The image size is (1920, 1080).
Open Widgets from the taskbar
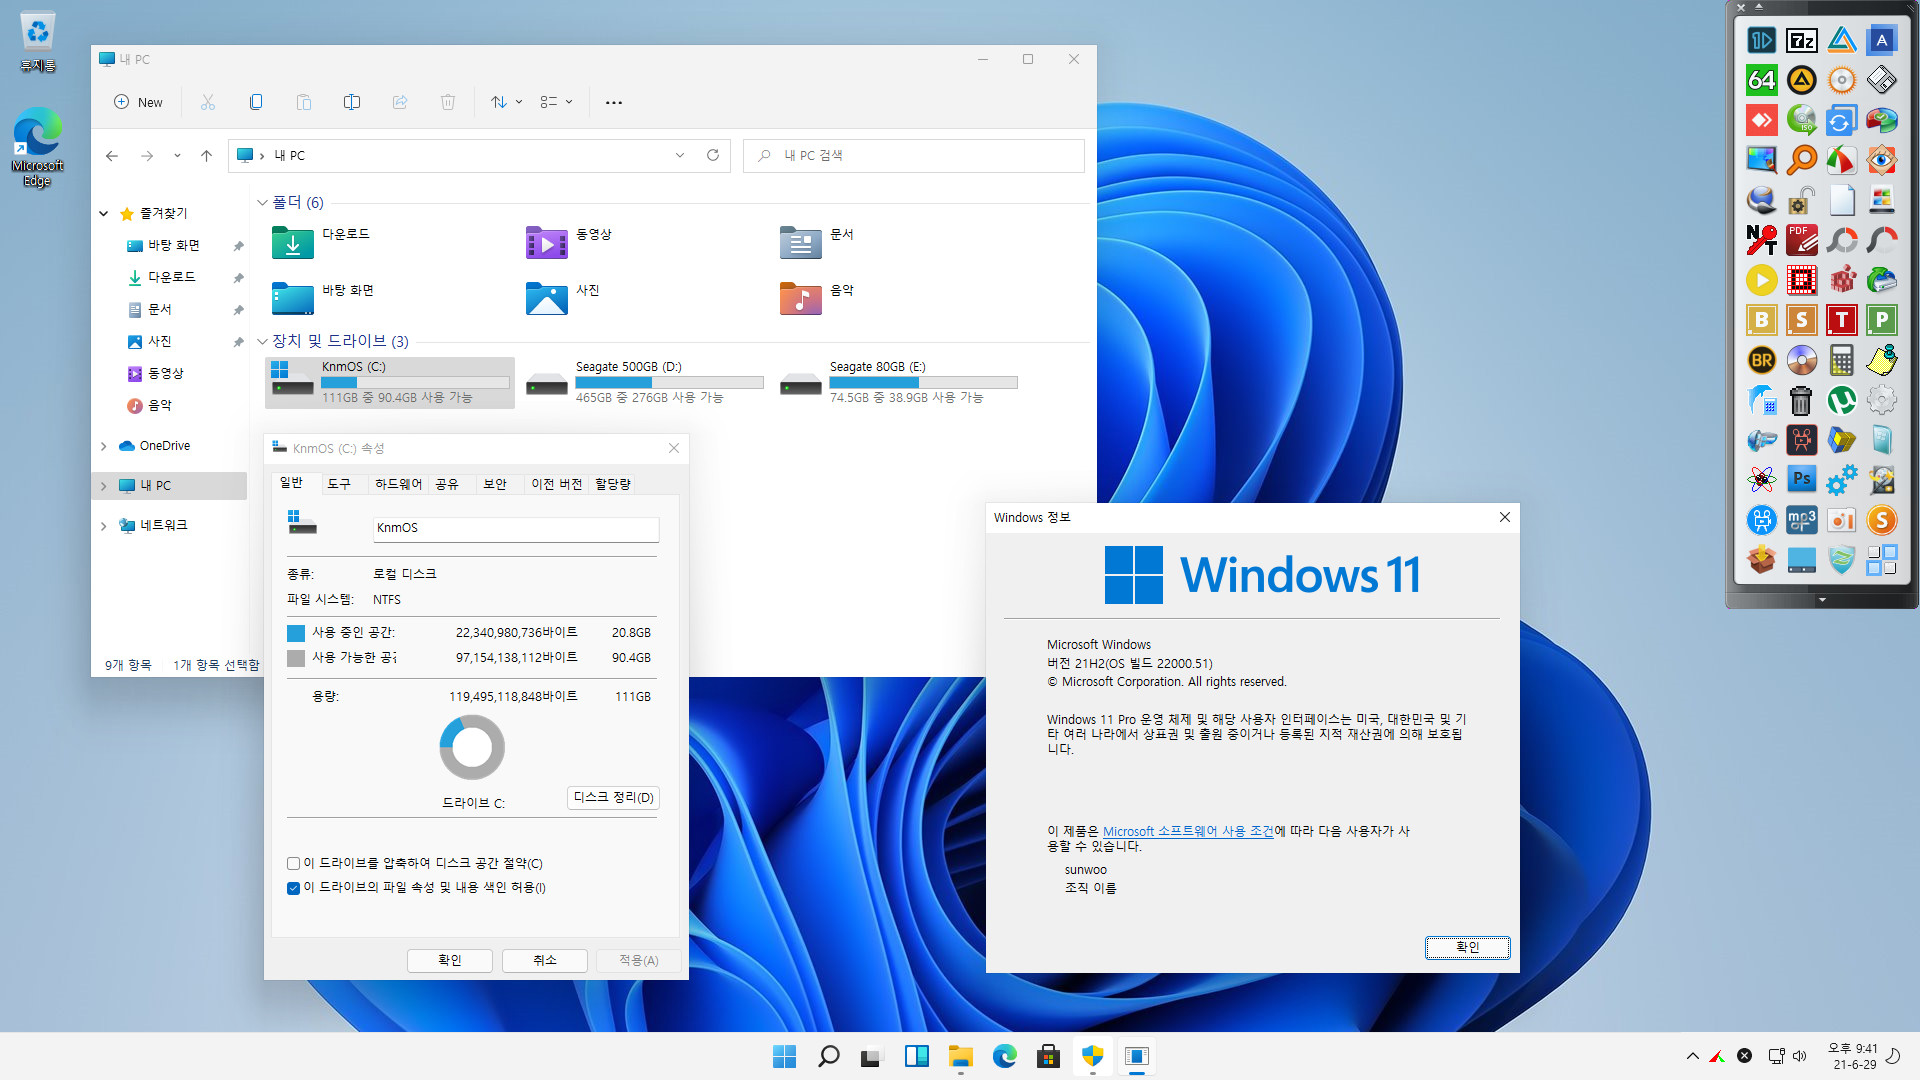917,1056
